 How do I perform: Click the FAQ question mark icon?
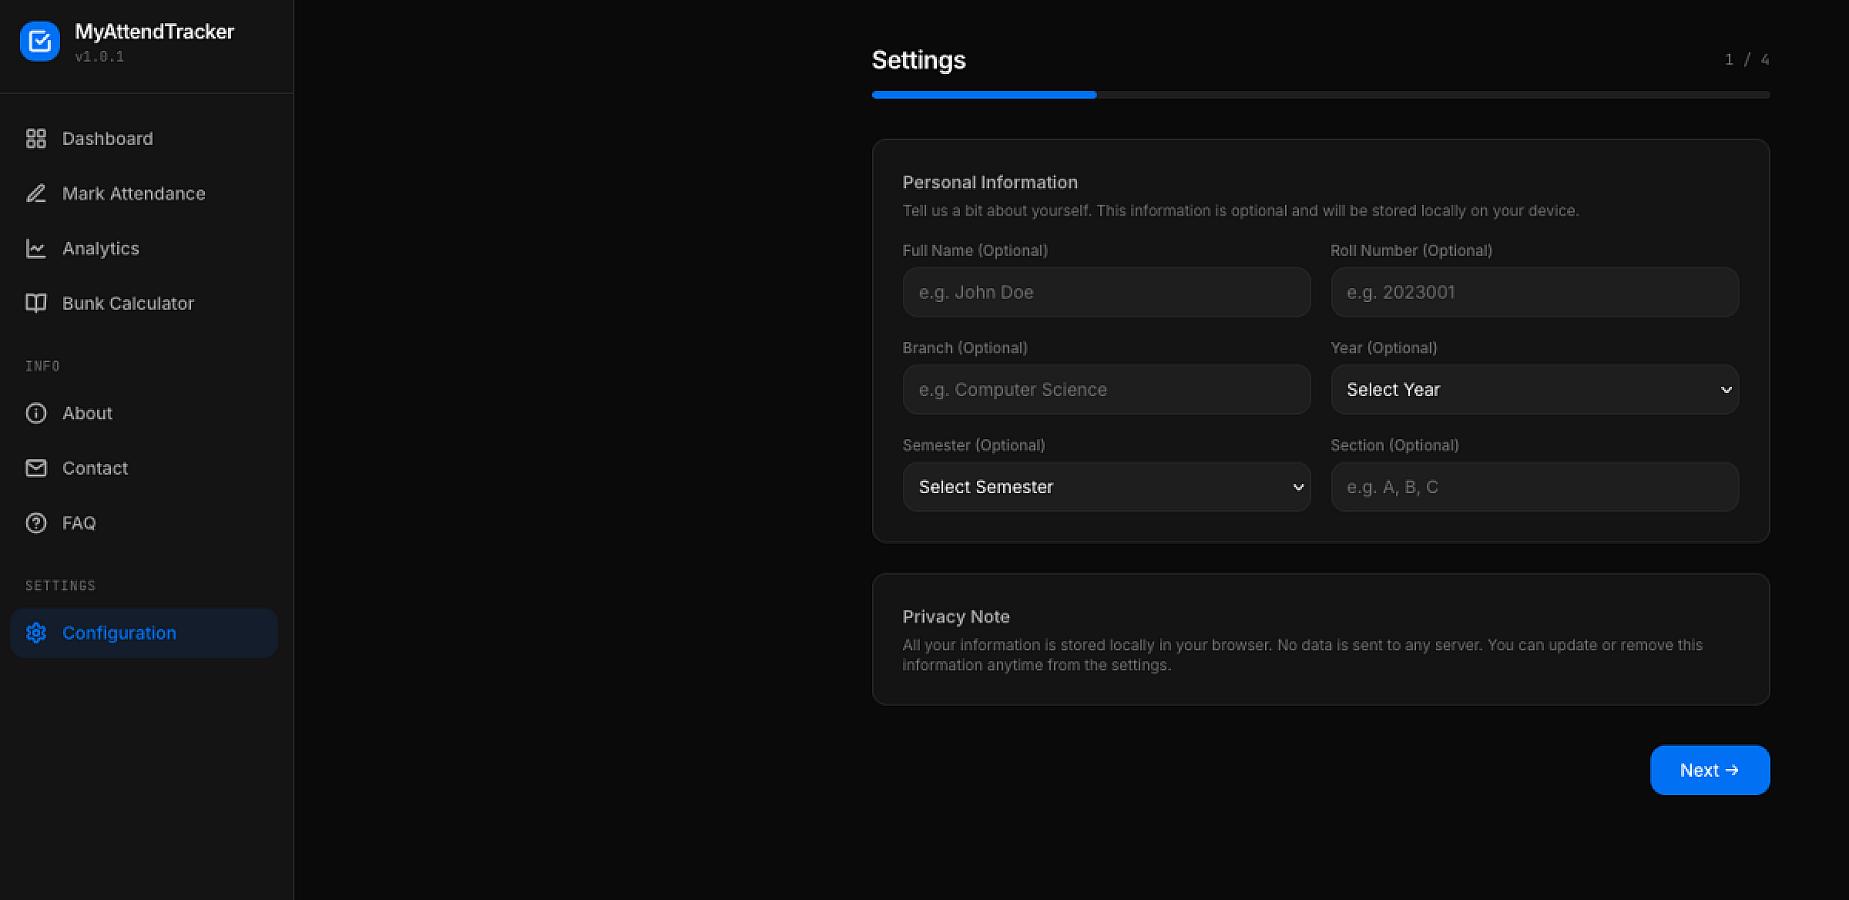tap(36, 523)
